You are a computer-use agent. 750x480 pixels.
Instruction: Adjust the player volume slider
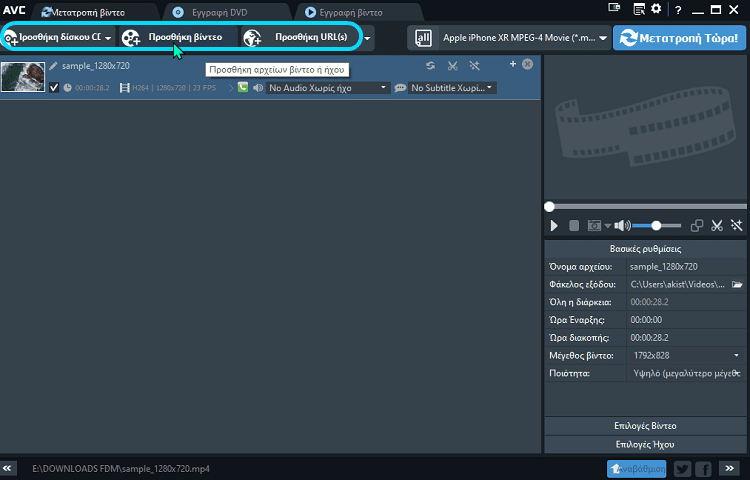[657, 226]
